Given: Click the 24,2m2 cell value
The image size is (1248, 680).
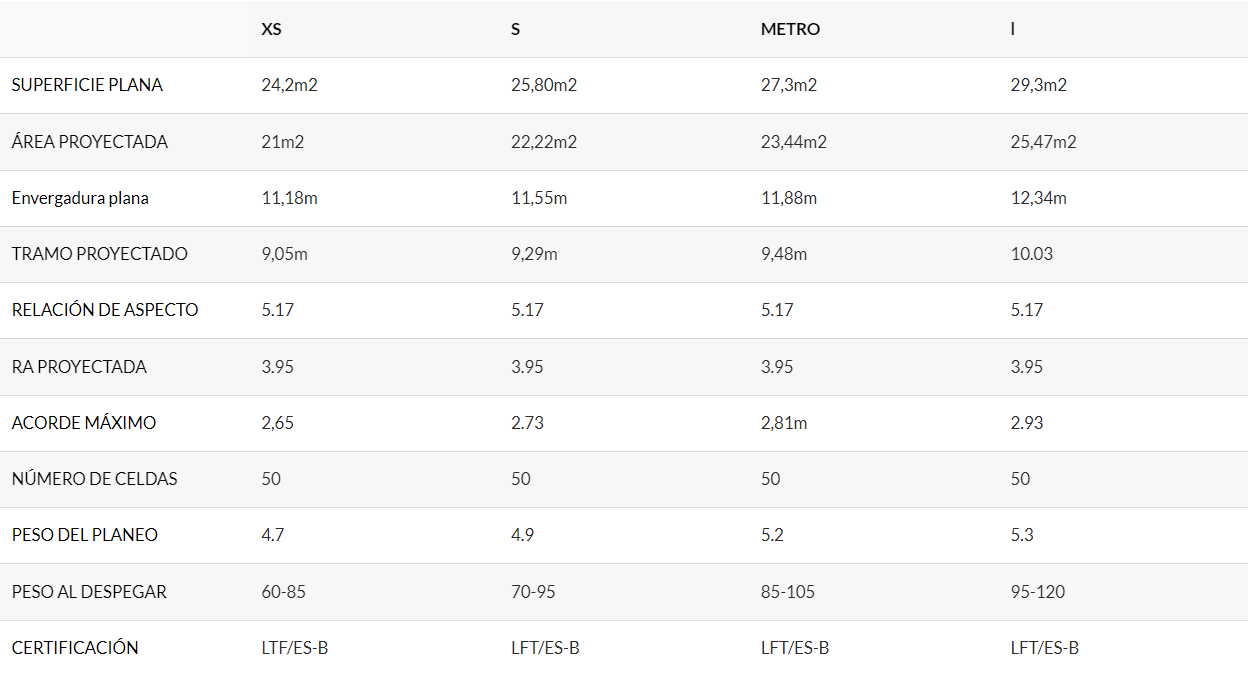Looking at the screenshot, I should pyautogui.click(x=289, y=85).
